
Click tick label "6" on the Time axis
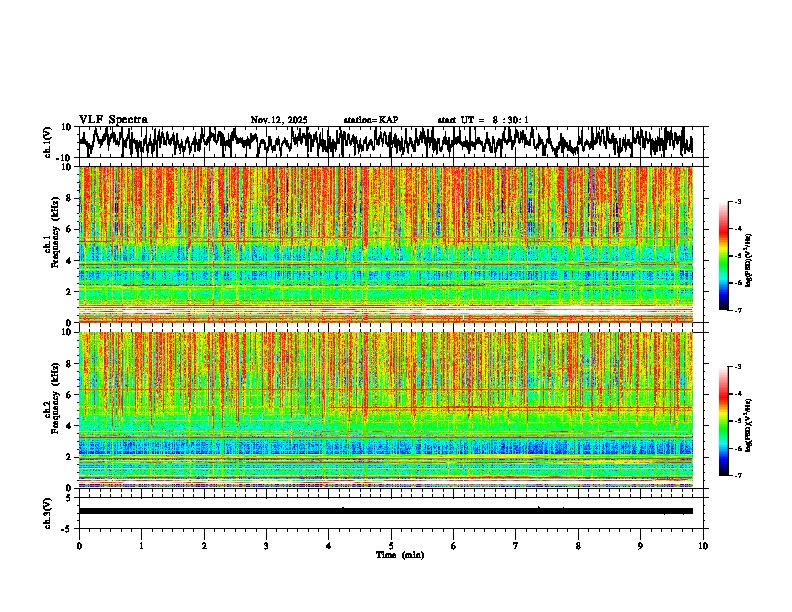pyautogui.click(x=454, y=546)
